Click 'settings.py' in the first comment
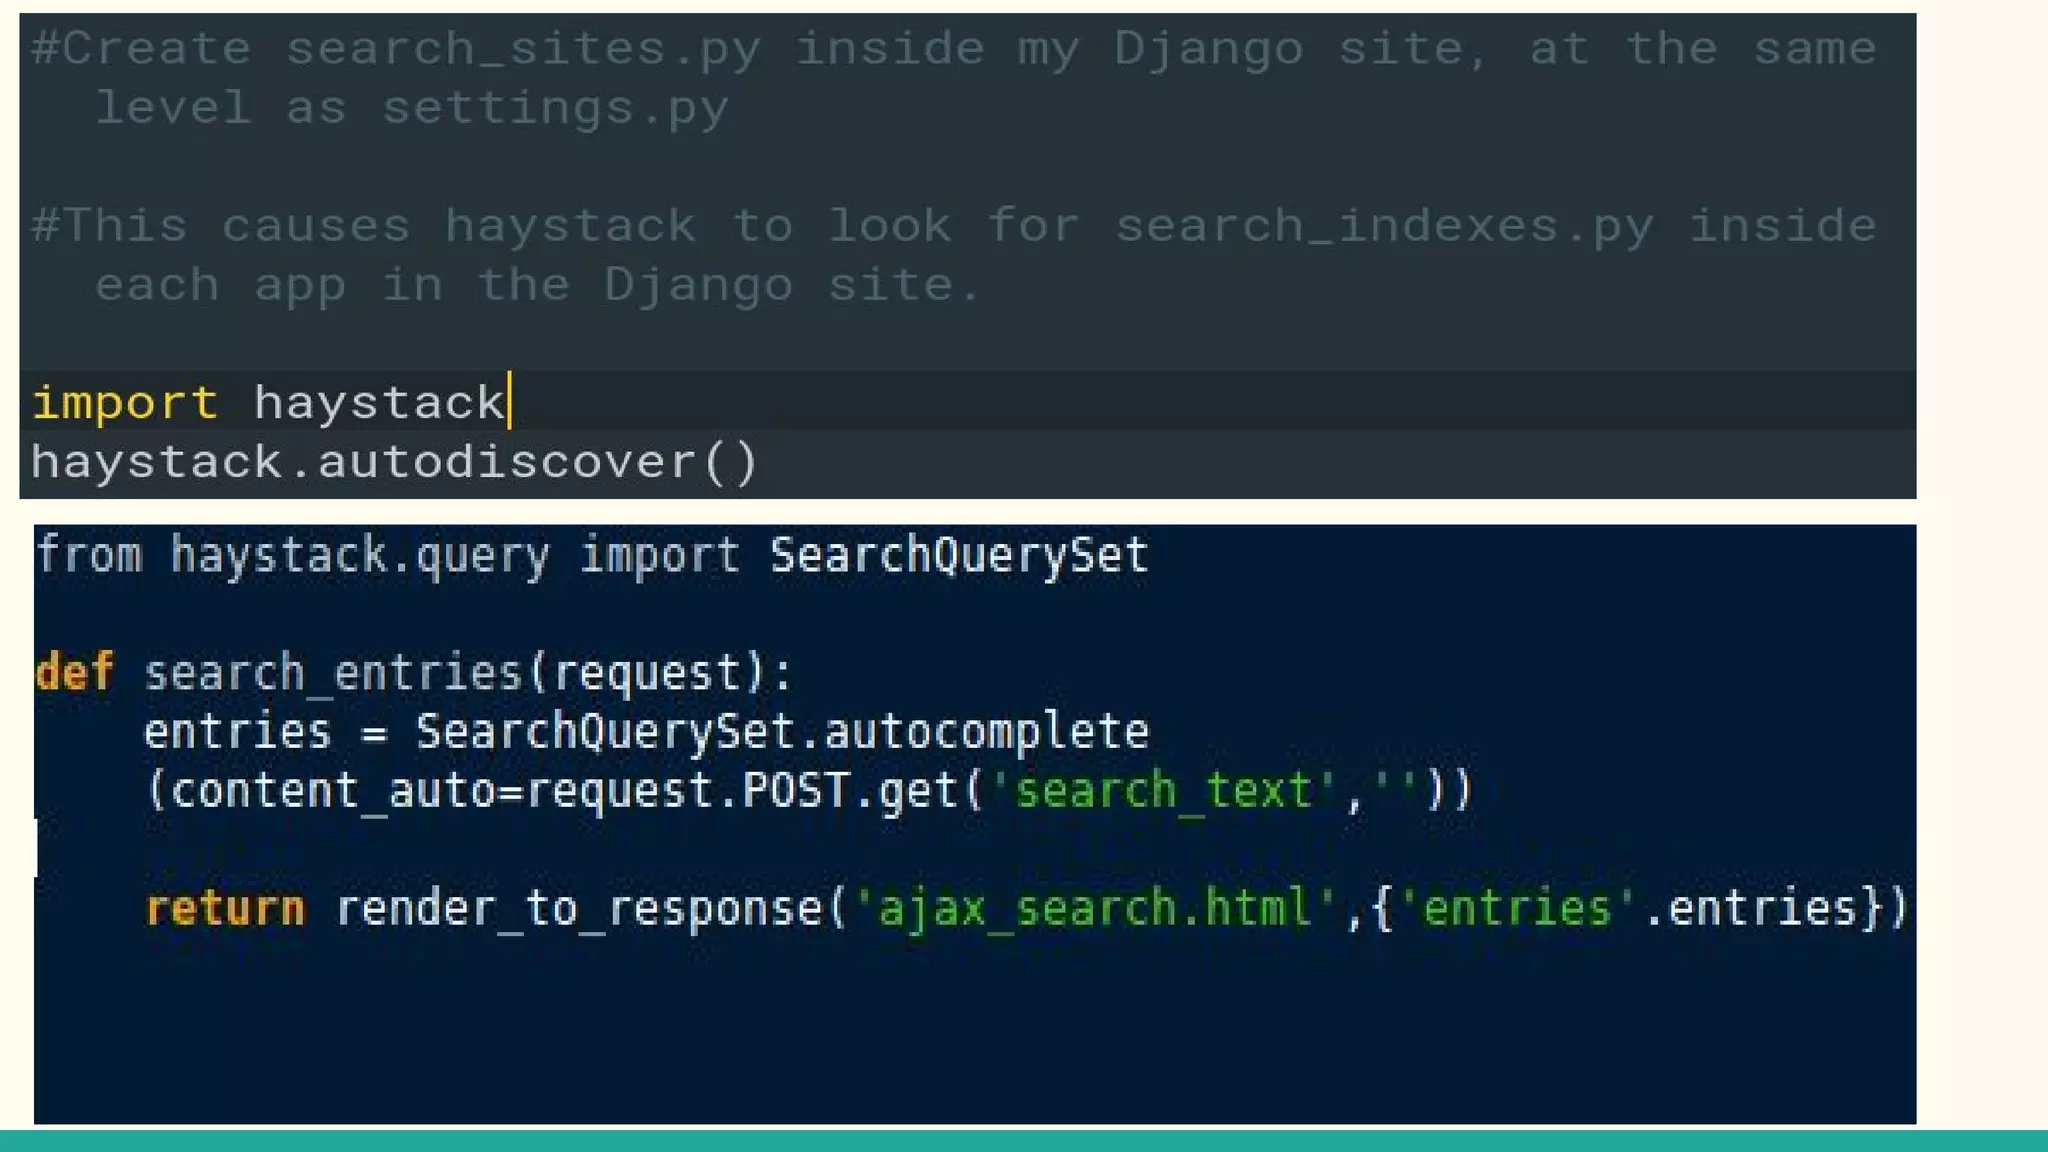2048x1152 pixels. tap(555, 108)
